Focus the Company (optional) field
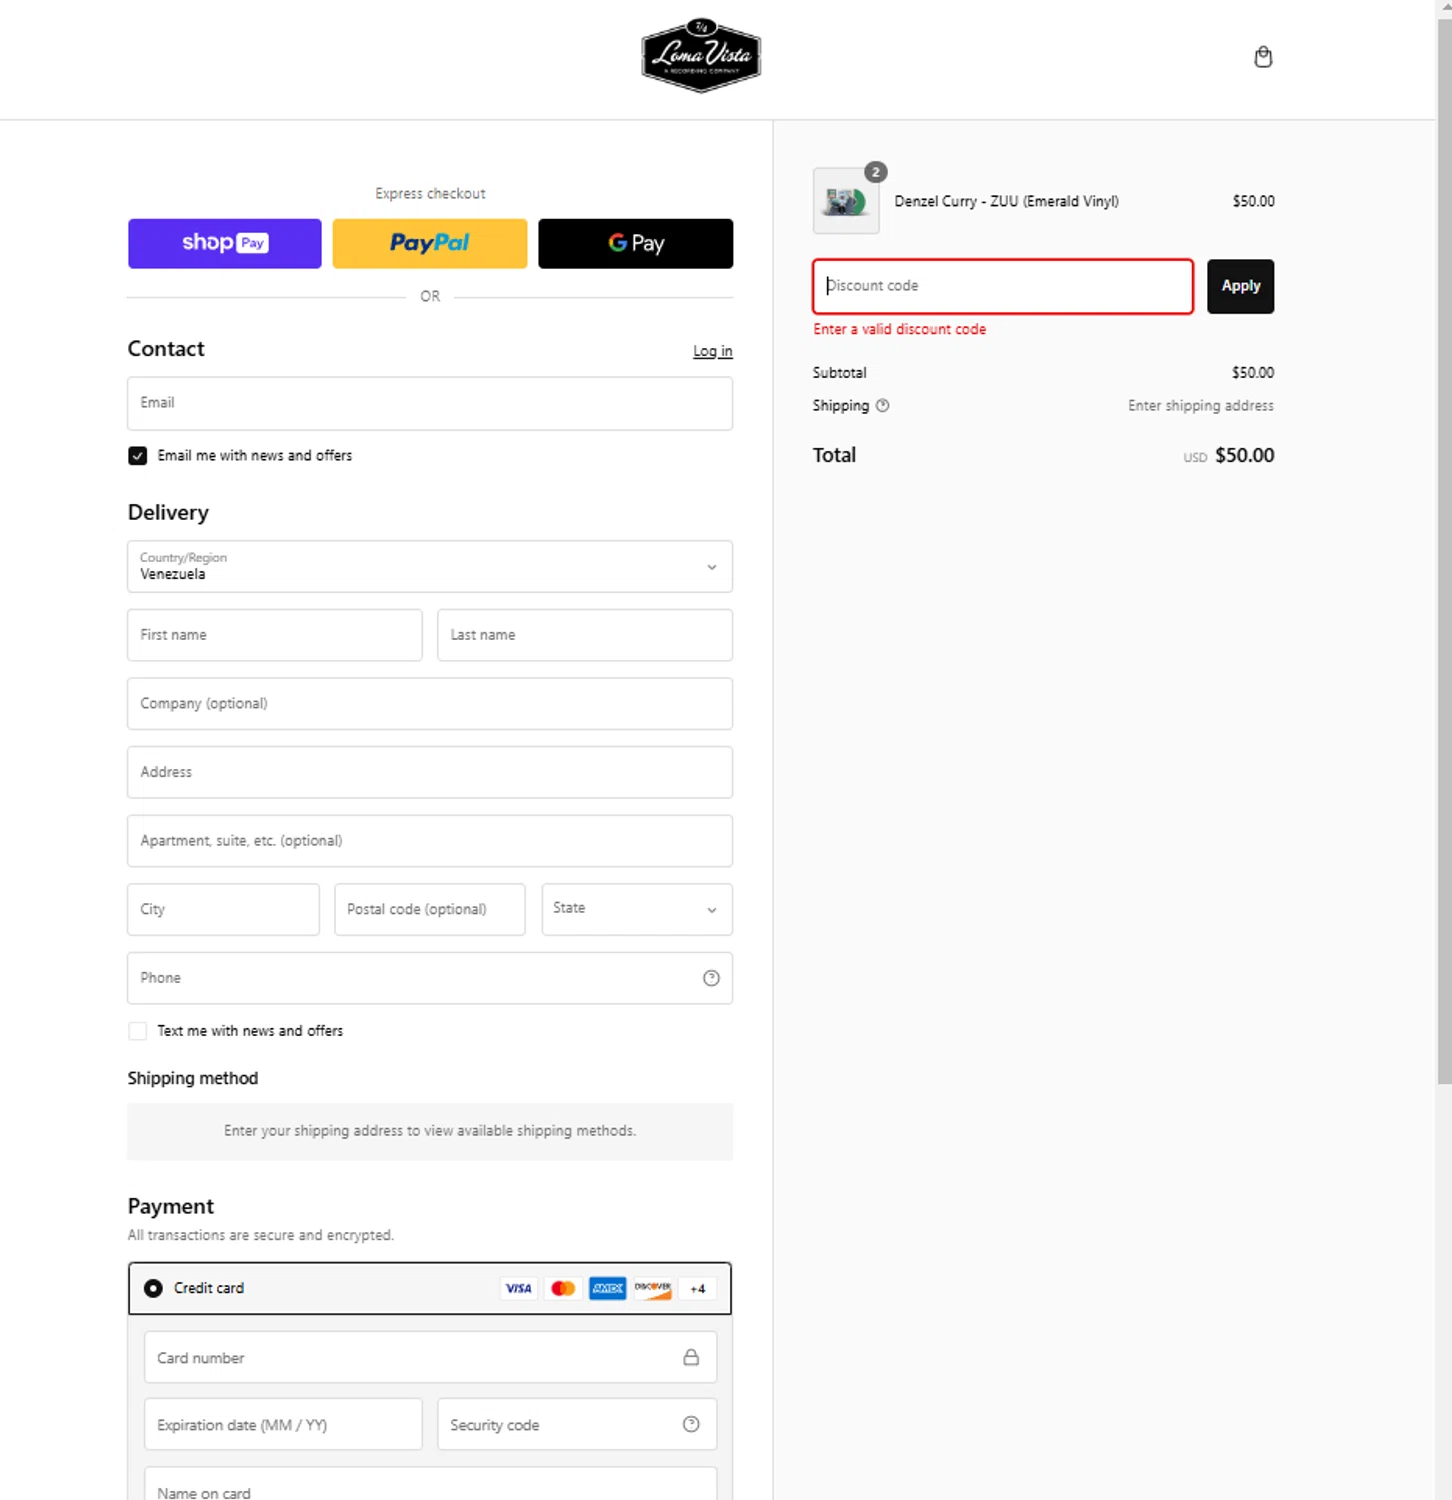Viewport: 1452px width, 1500px height. click(x=430, y=704)
